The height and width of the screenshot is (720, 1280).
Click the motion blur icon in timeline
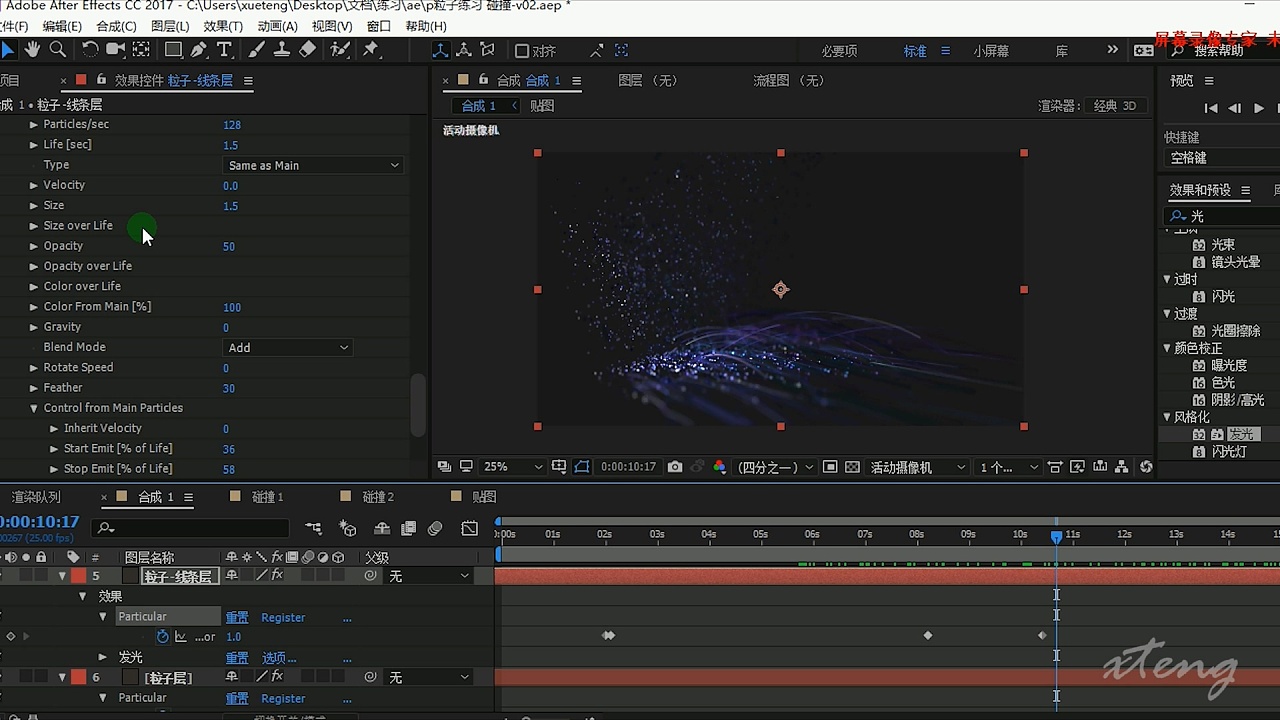click(435, 528)
